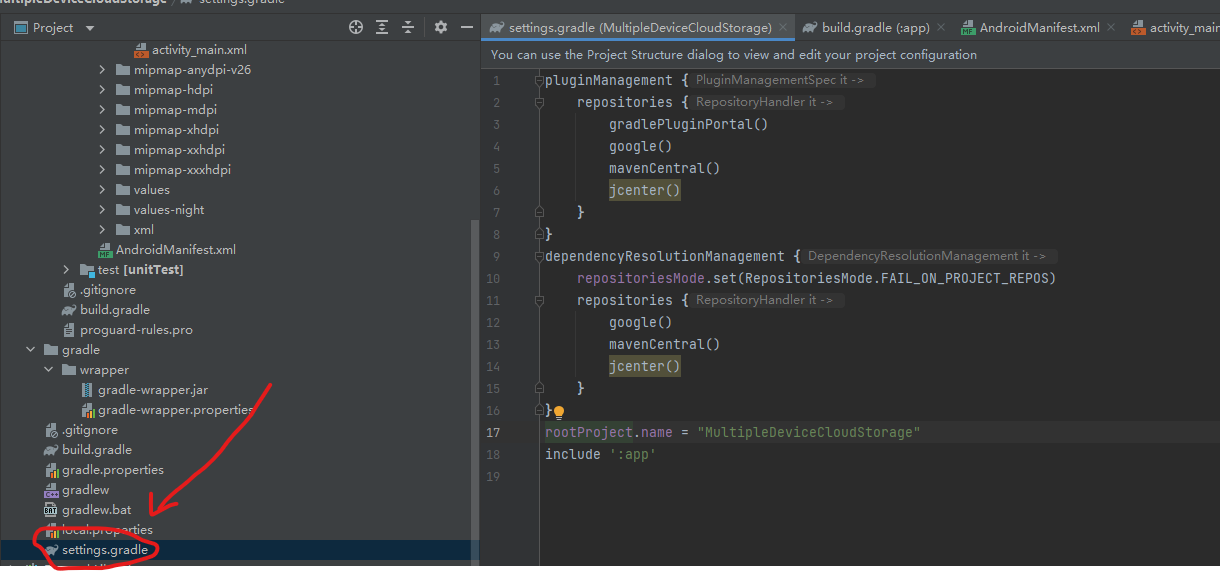Viewport: 1220px width, 573px height.
Task: Click the proguard-rules.pro file icon
Action: click(x=70, y=330)
